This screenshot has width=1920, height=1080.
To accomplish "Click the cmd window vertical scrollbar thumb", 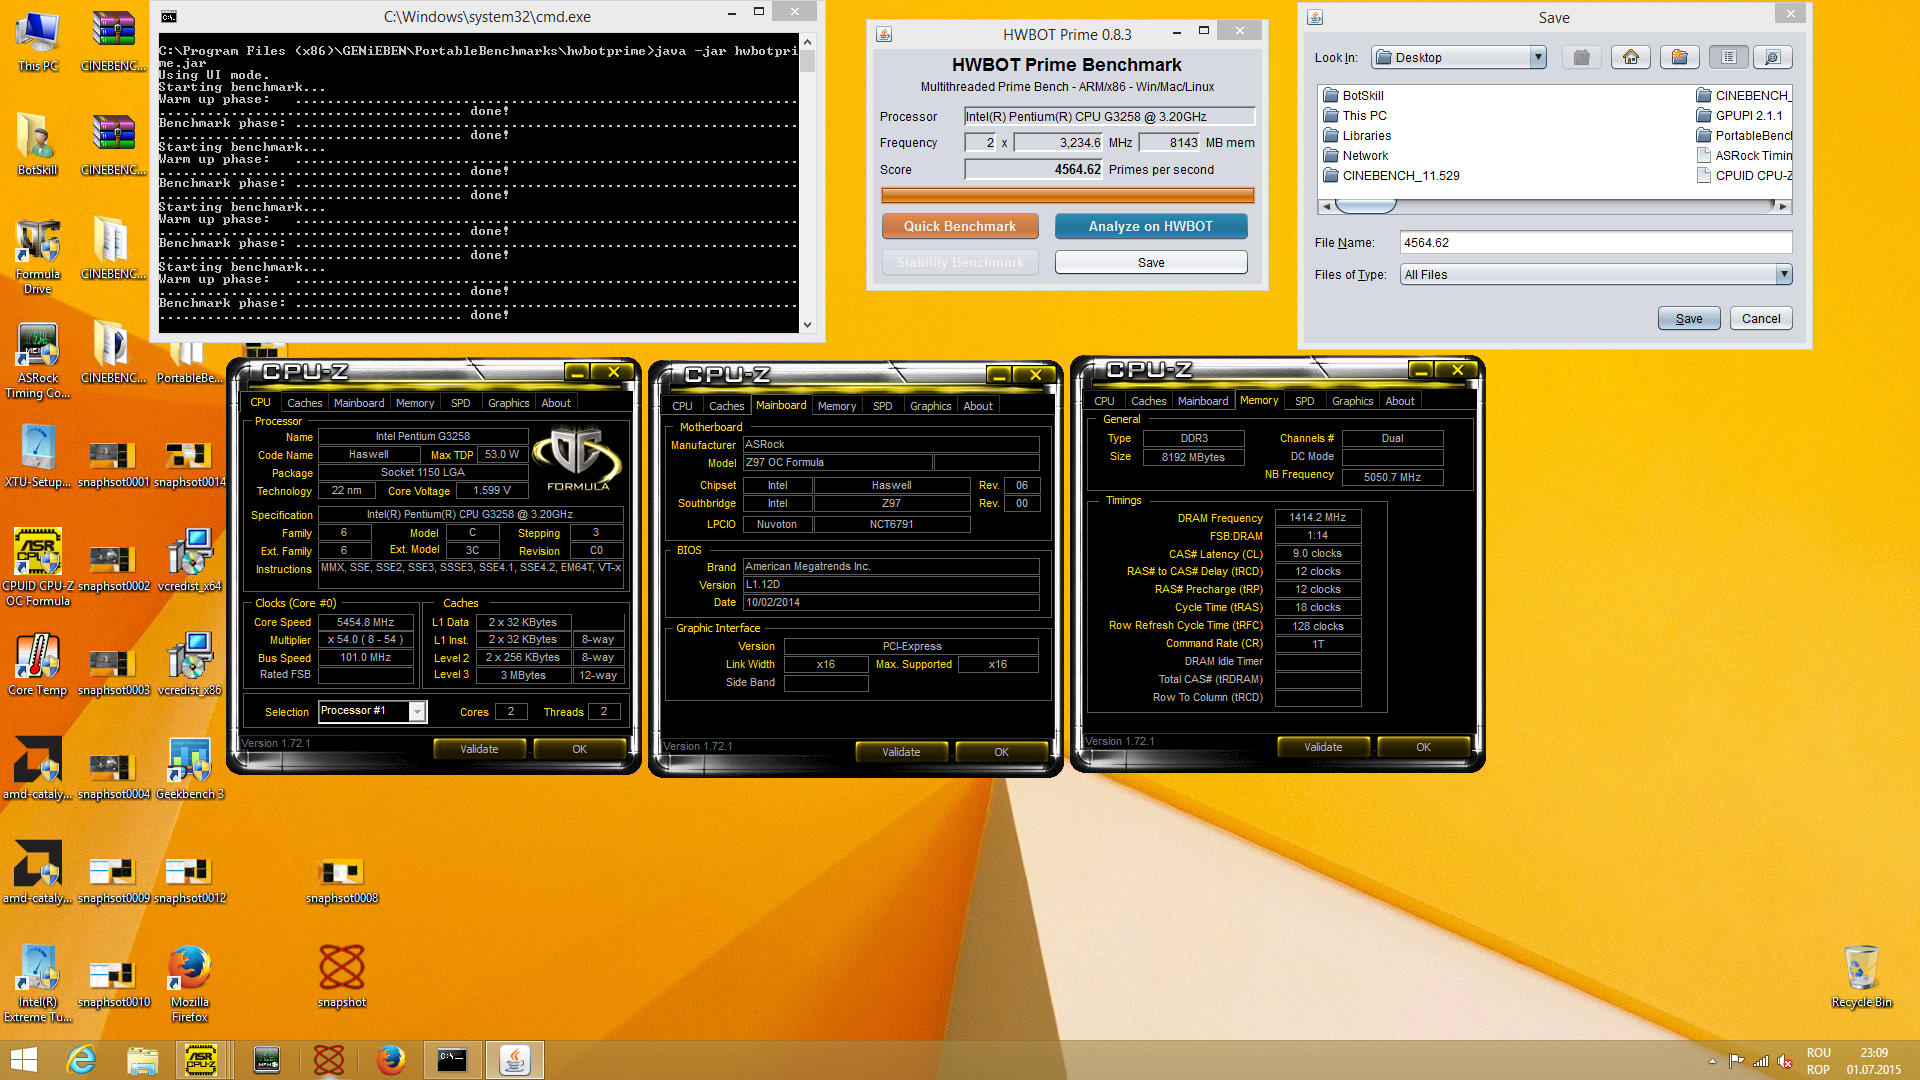I will point(807,60).
